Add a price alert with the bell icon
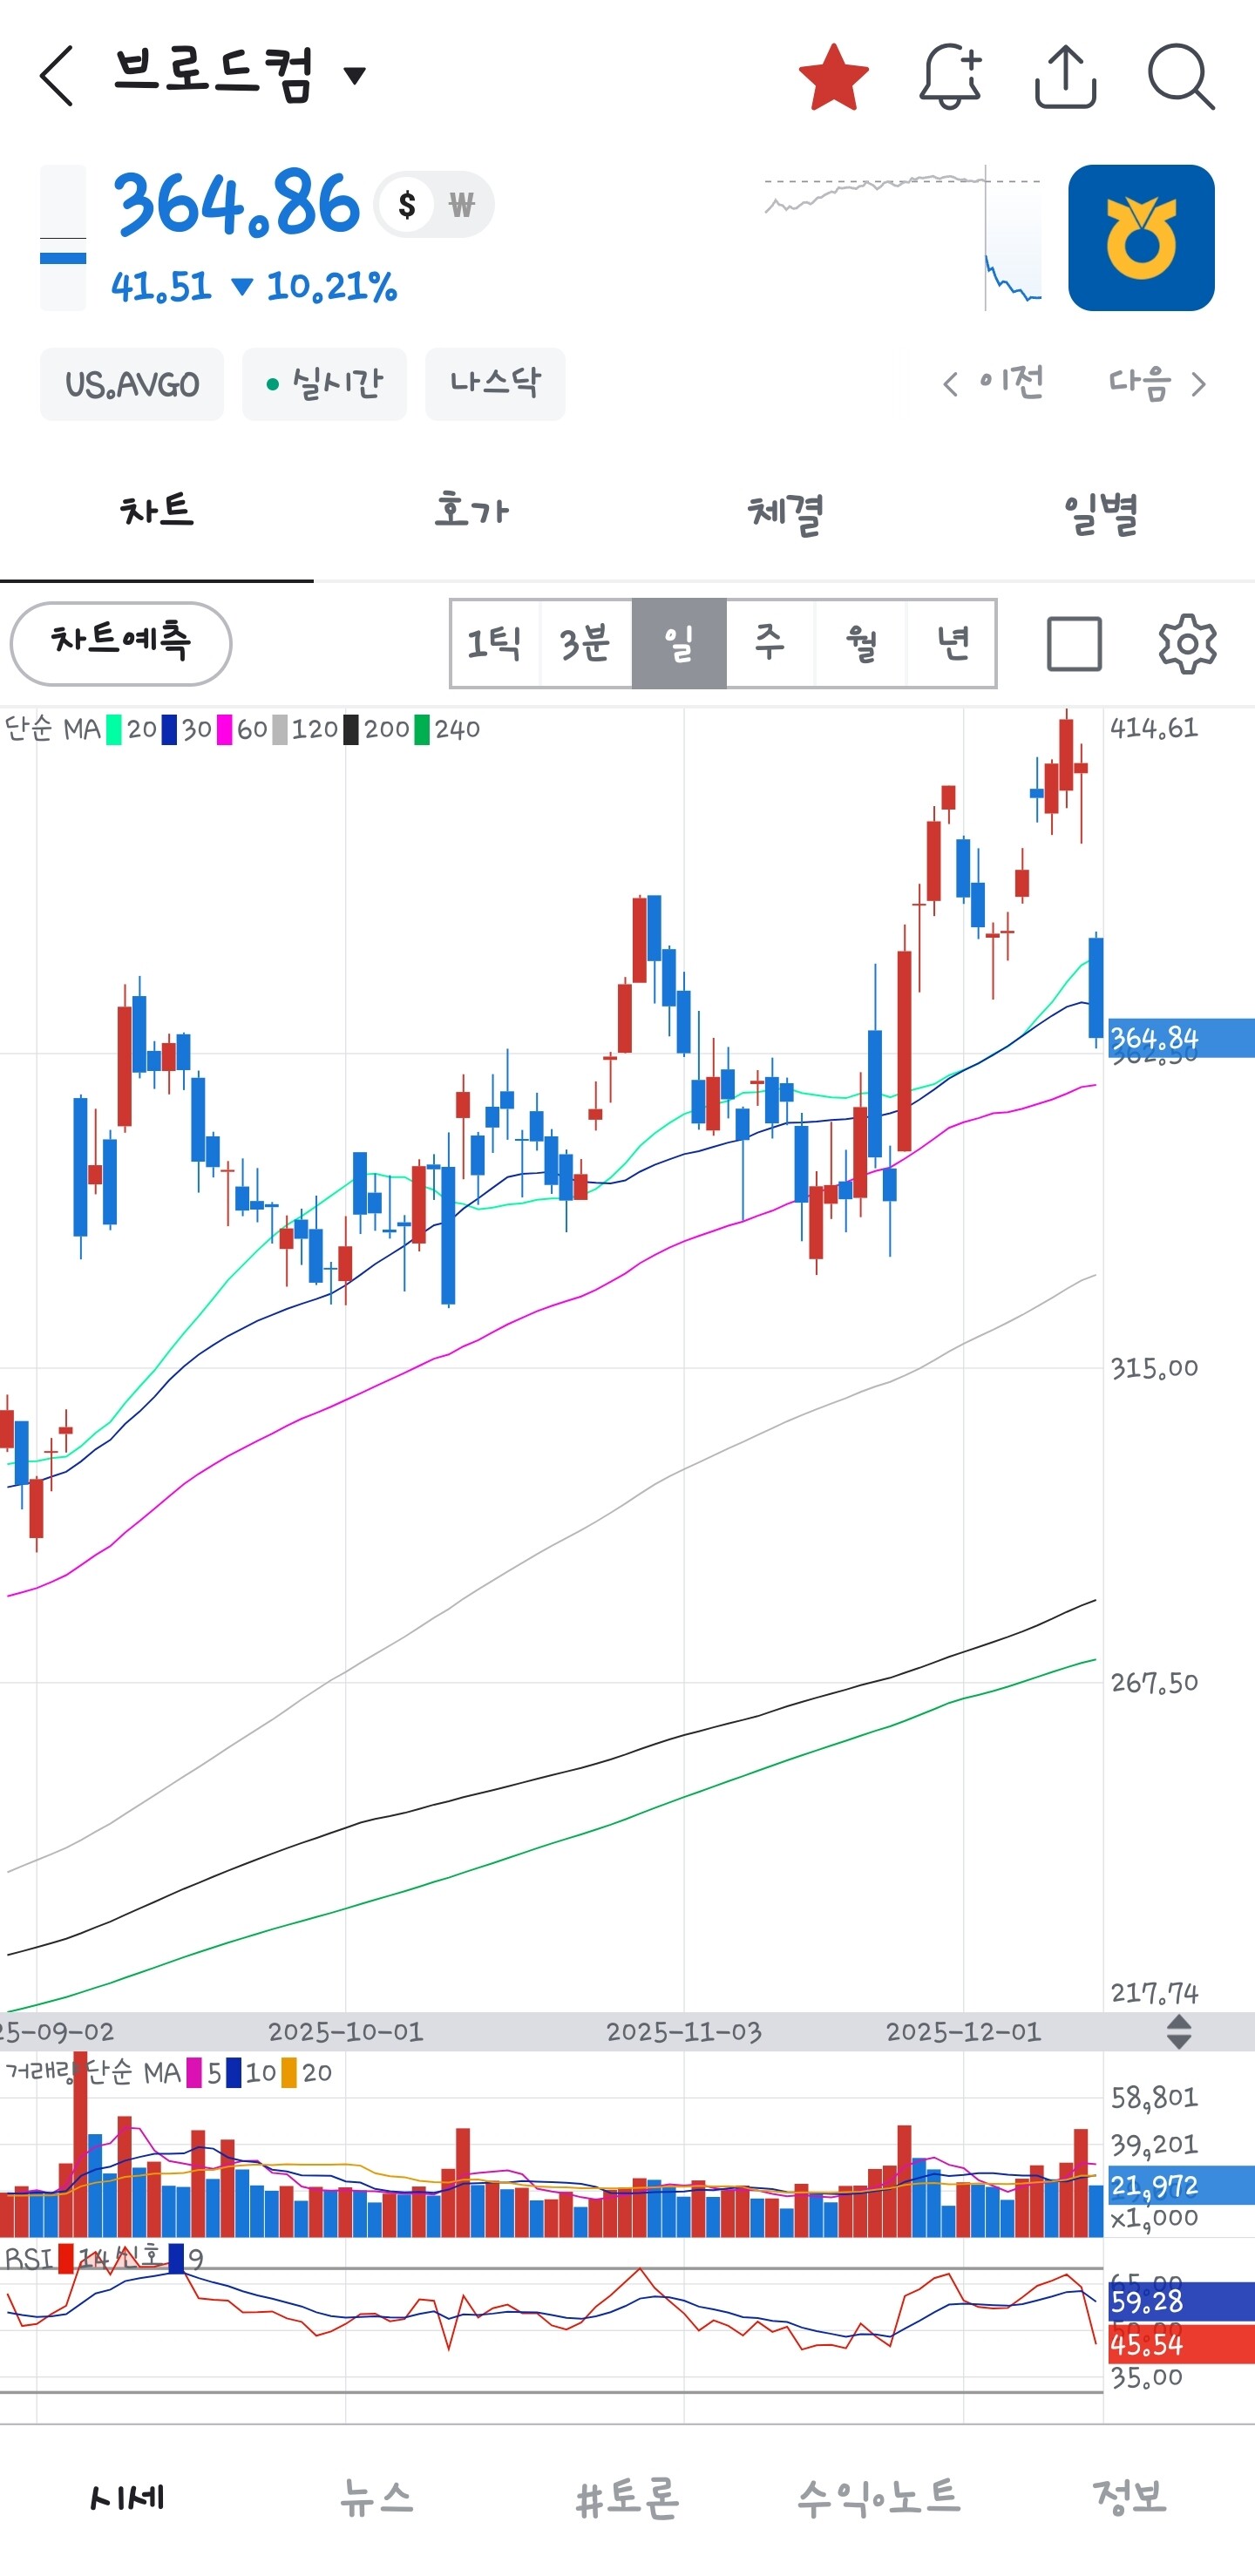This screenshot has height=2576, width=1255. [x=950, y=76]
